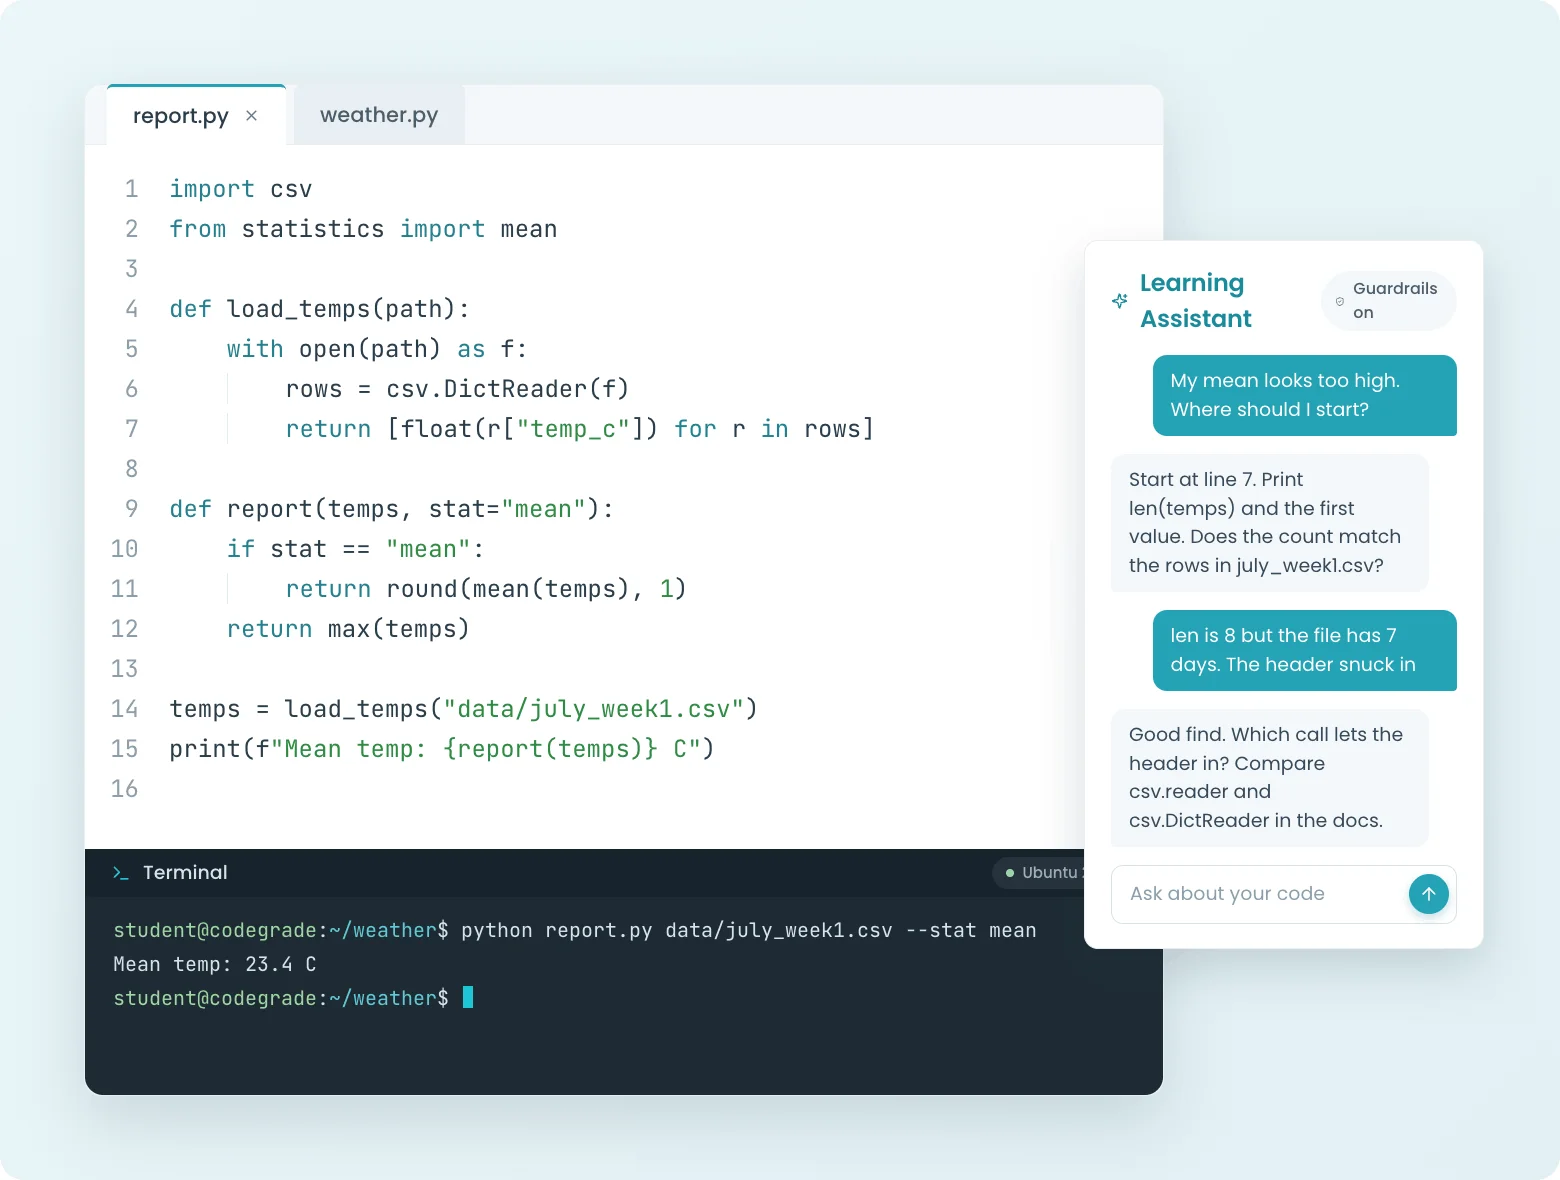
Task: Click the terminal cursor at last prompt
Action: coord(468,997)
